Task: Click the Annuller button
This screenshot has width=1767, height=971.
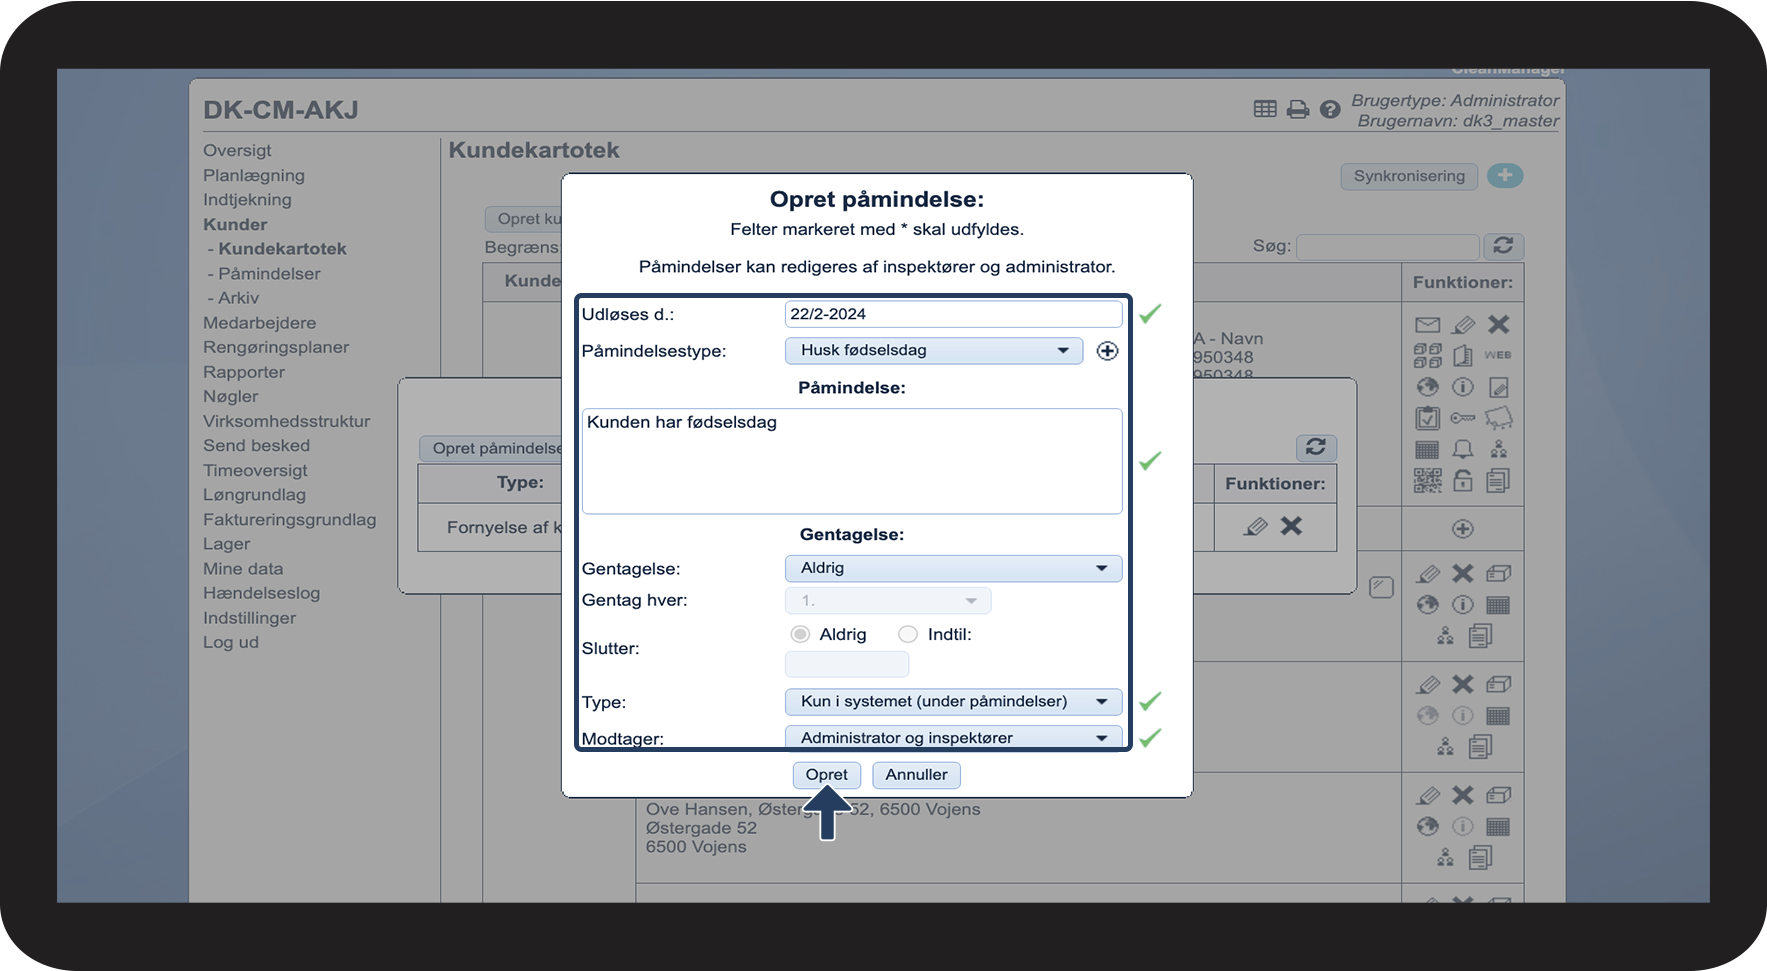Action: tap(916, 775)
